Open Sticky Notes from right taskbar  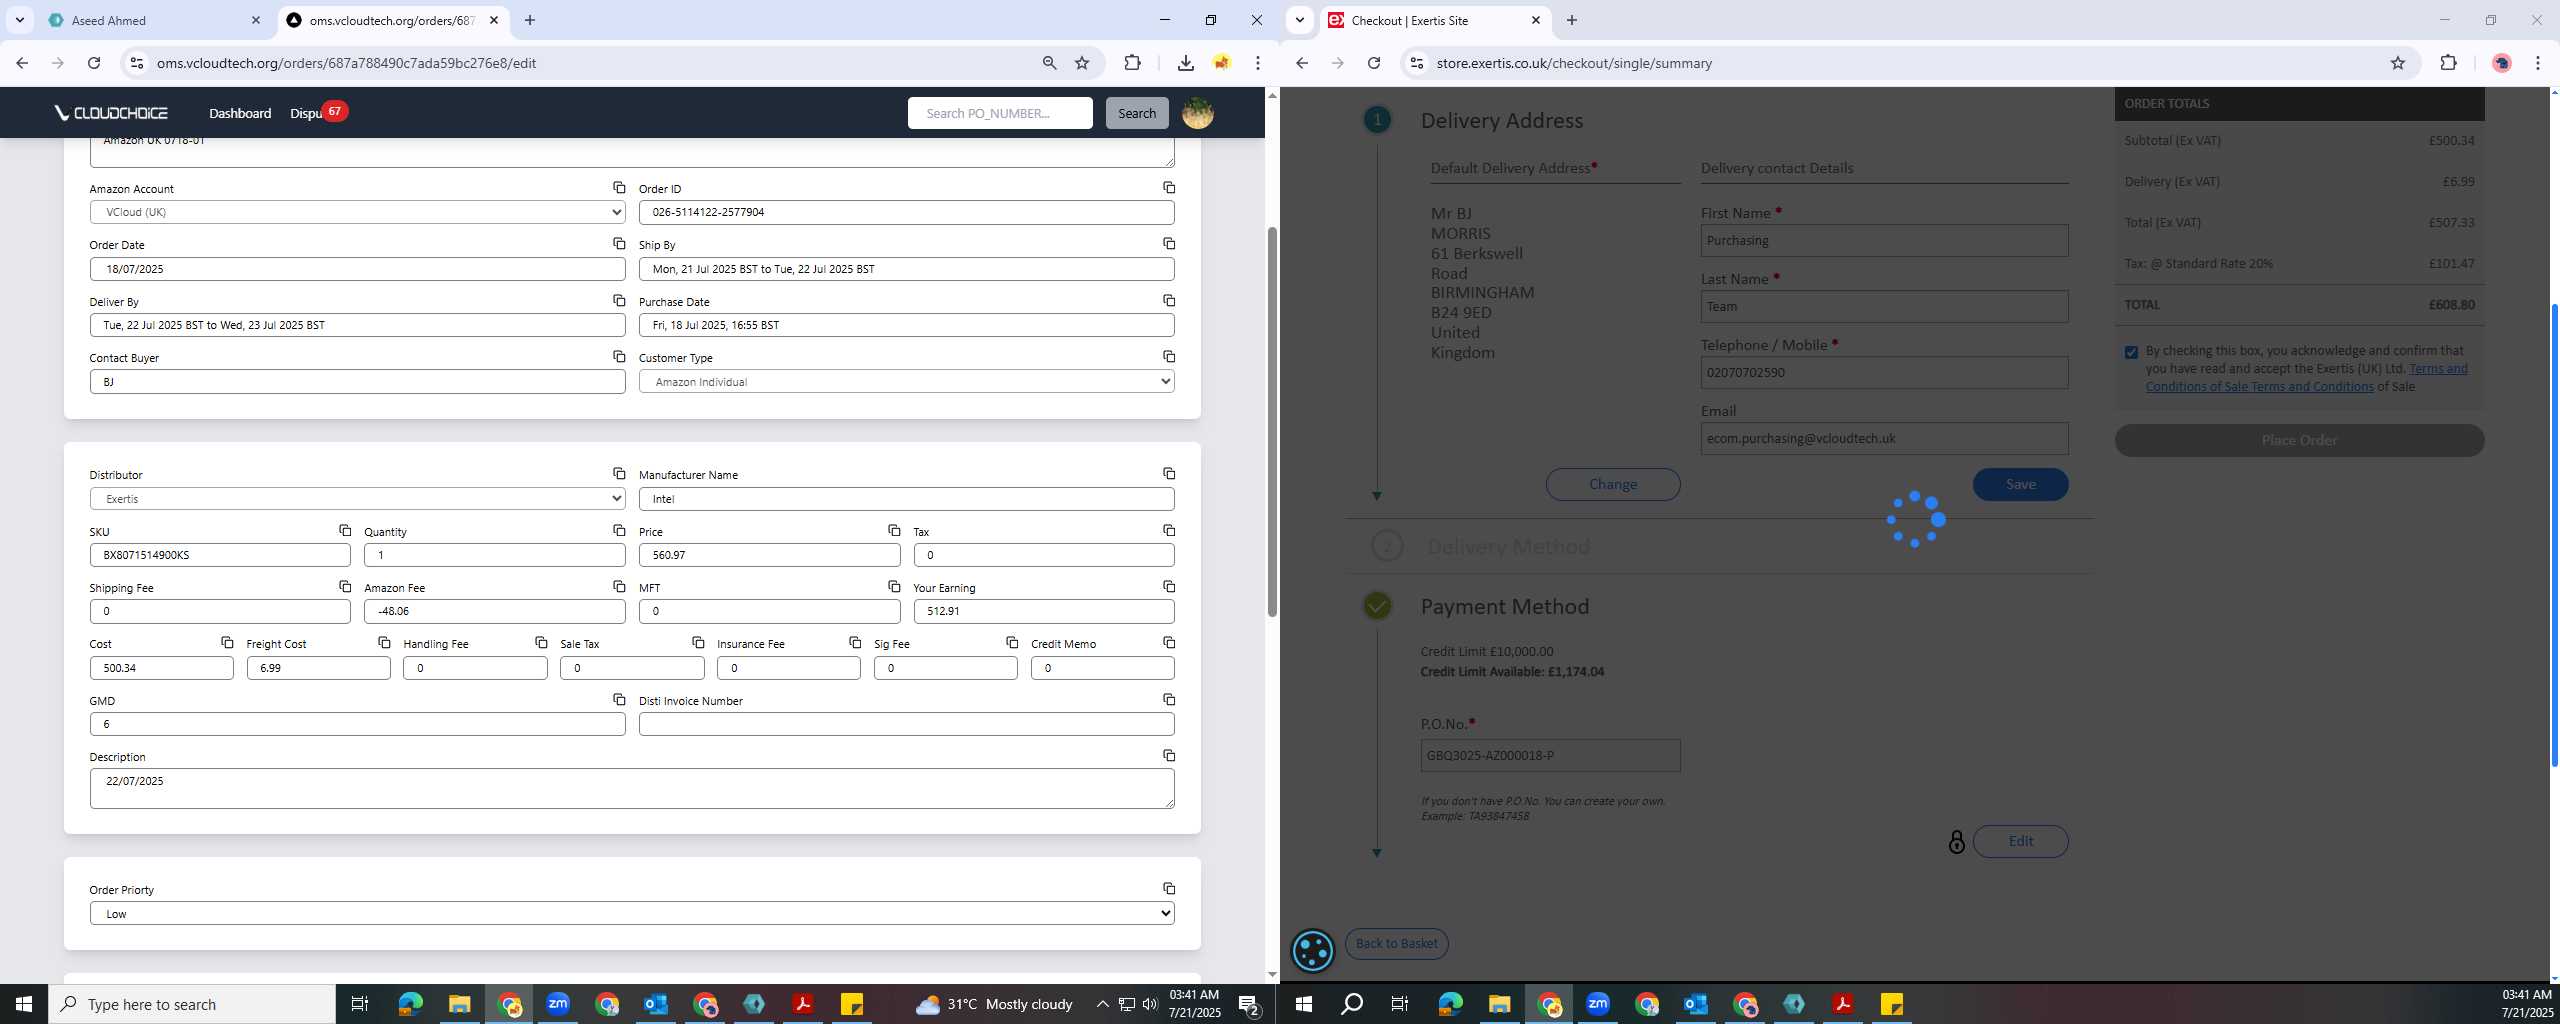coord(1892,1004)
